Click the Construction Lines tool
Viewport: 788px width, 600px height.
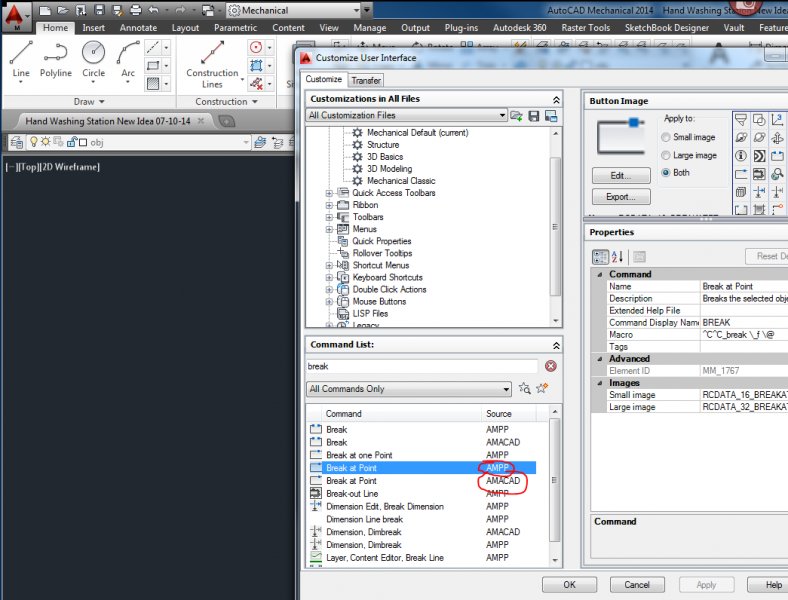(212, 63)
